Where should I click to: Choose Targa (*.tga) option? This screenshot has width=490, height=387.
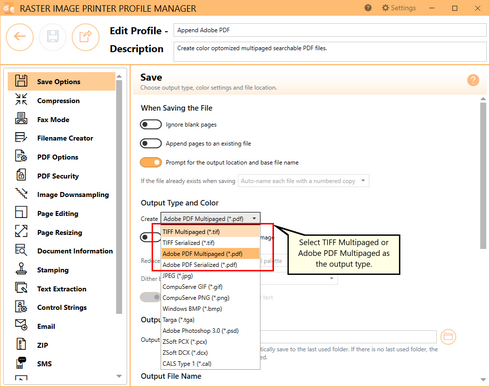[210, 320]
